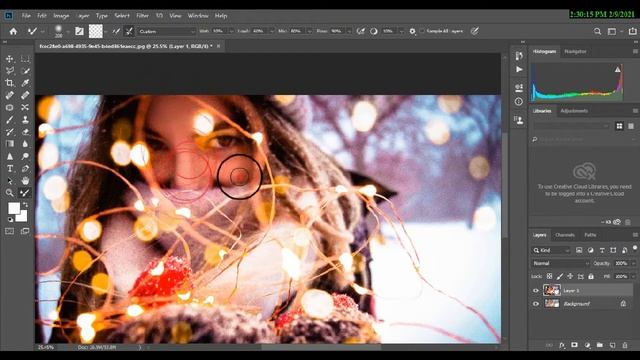Select the Horizontal Type tool
The height and width of the screenshot is (360, 640).
coord(10,169)
